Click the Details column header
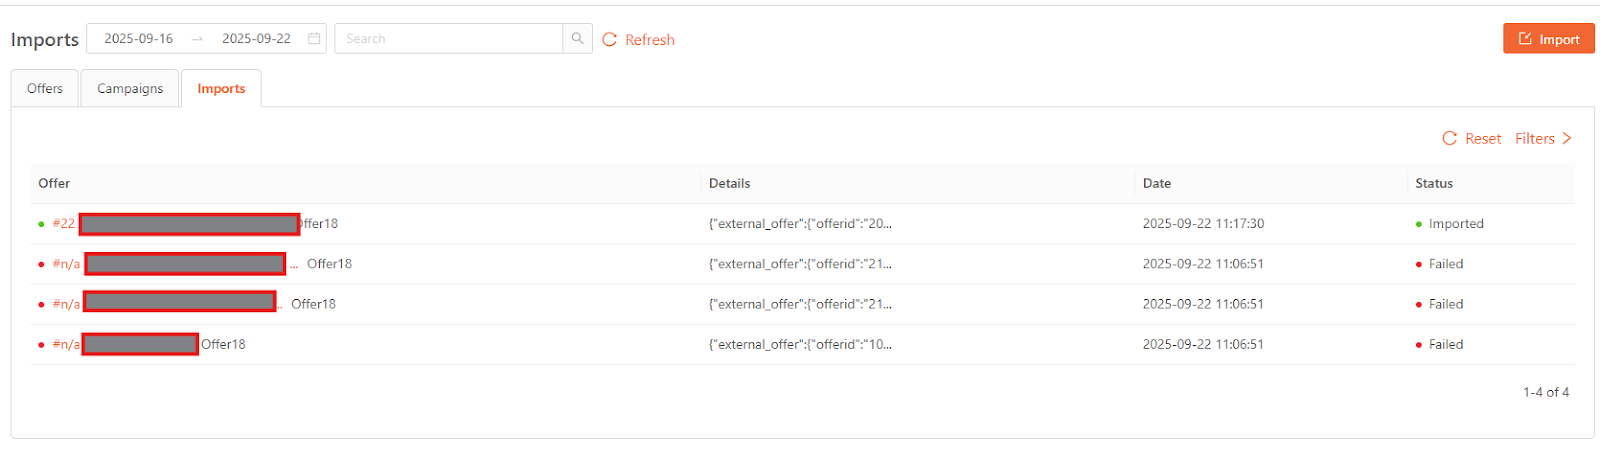This screenshot has height=460, width=1600. [x=729, y=184]
